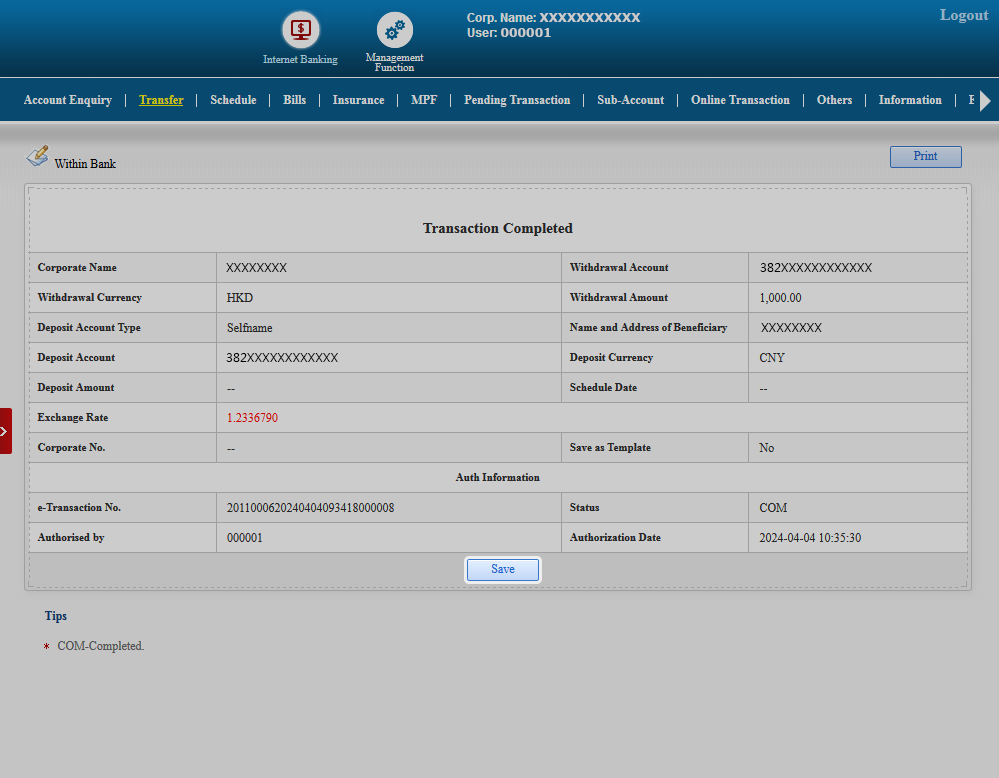Expand the red side panel arrow
This screenshot has height=778, width=999.
[x=5, y=431]
